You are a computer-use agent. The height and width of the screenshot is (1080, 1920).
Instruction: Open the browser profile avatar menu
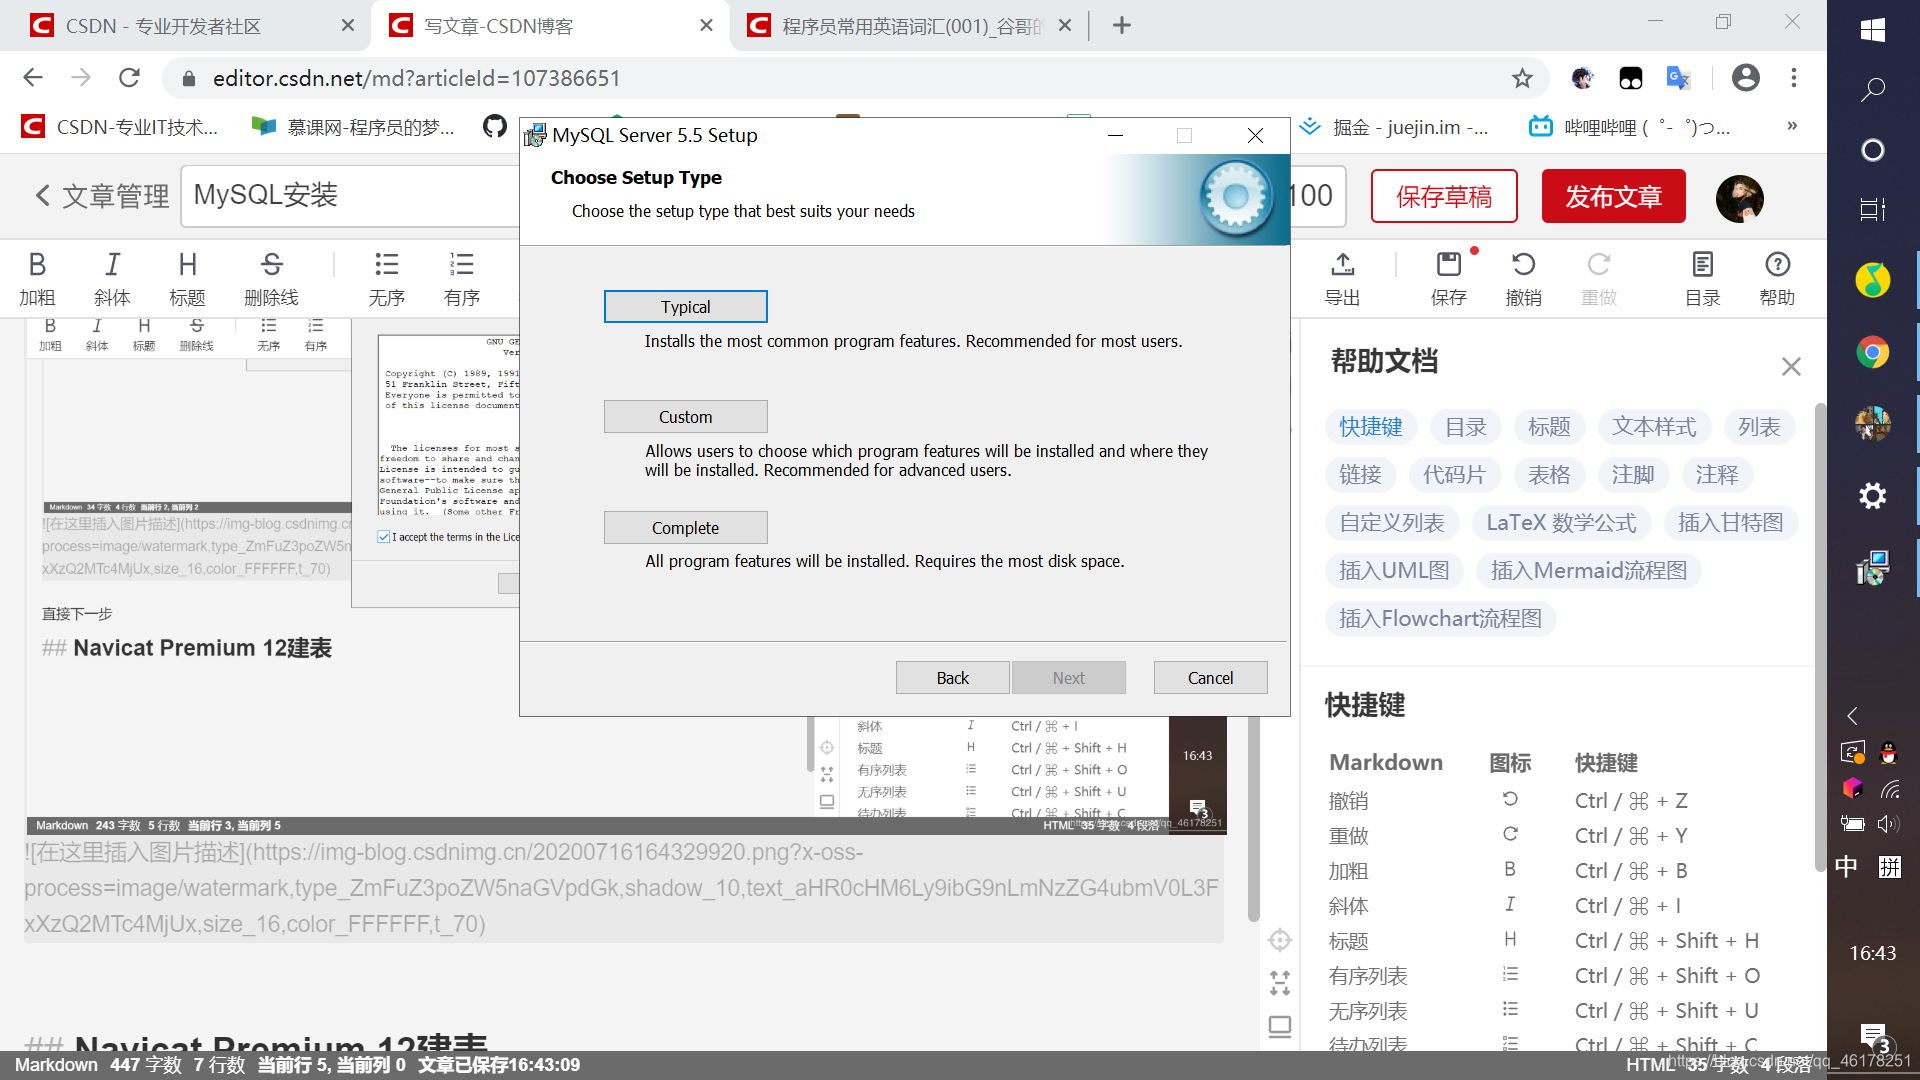tap(1746, 78)
